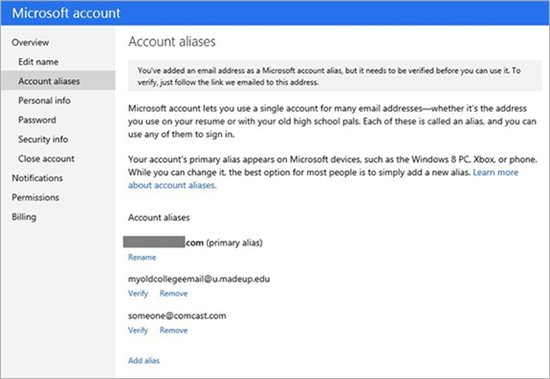Go to the Password settings
This screenshot has width=550, height=379.
click(x=37, y=120)
